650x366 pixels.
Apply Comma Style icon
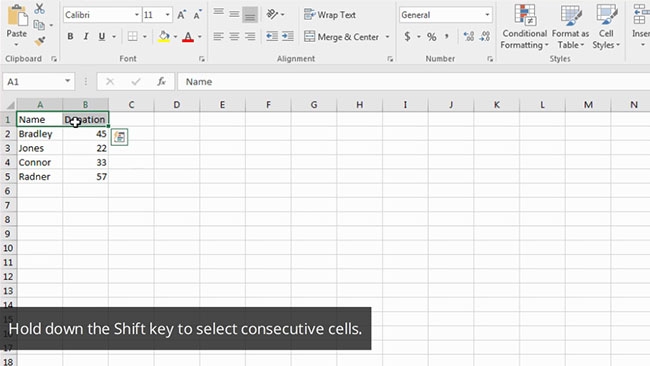click(447, 36)
